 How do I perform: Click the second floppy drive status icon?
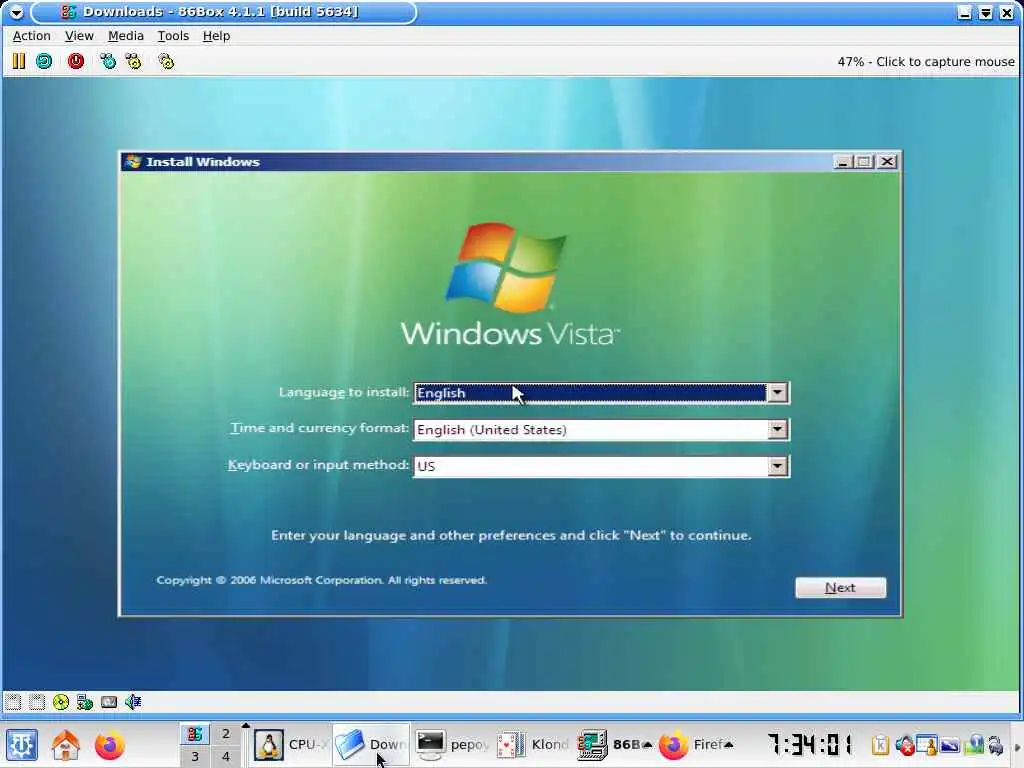point(37,702)
